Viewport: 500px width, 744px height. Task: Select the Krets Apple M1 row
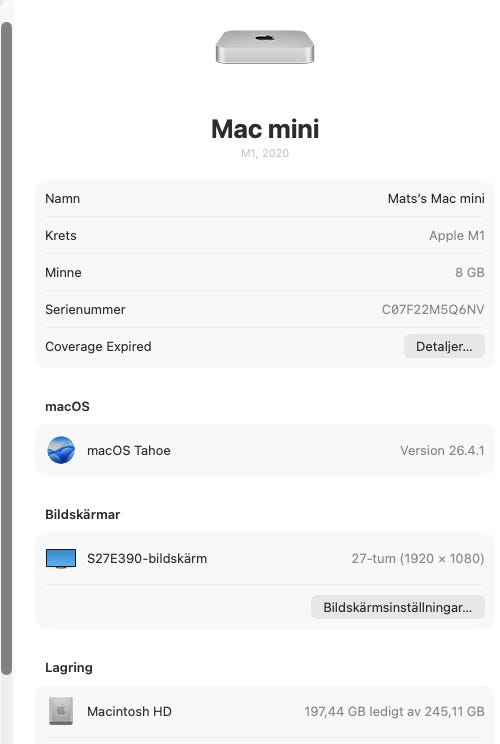click(x=265, y=235)
